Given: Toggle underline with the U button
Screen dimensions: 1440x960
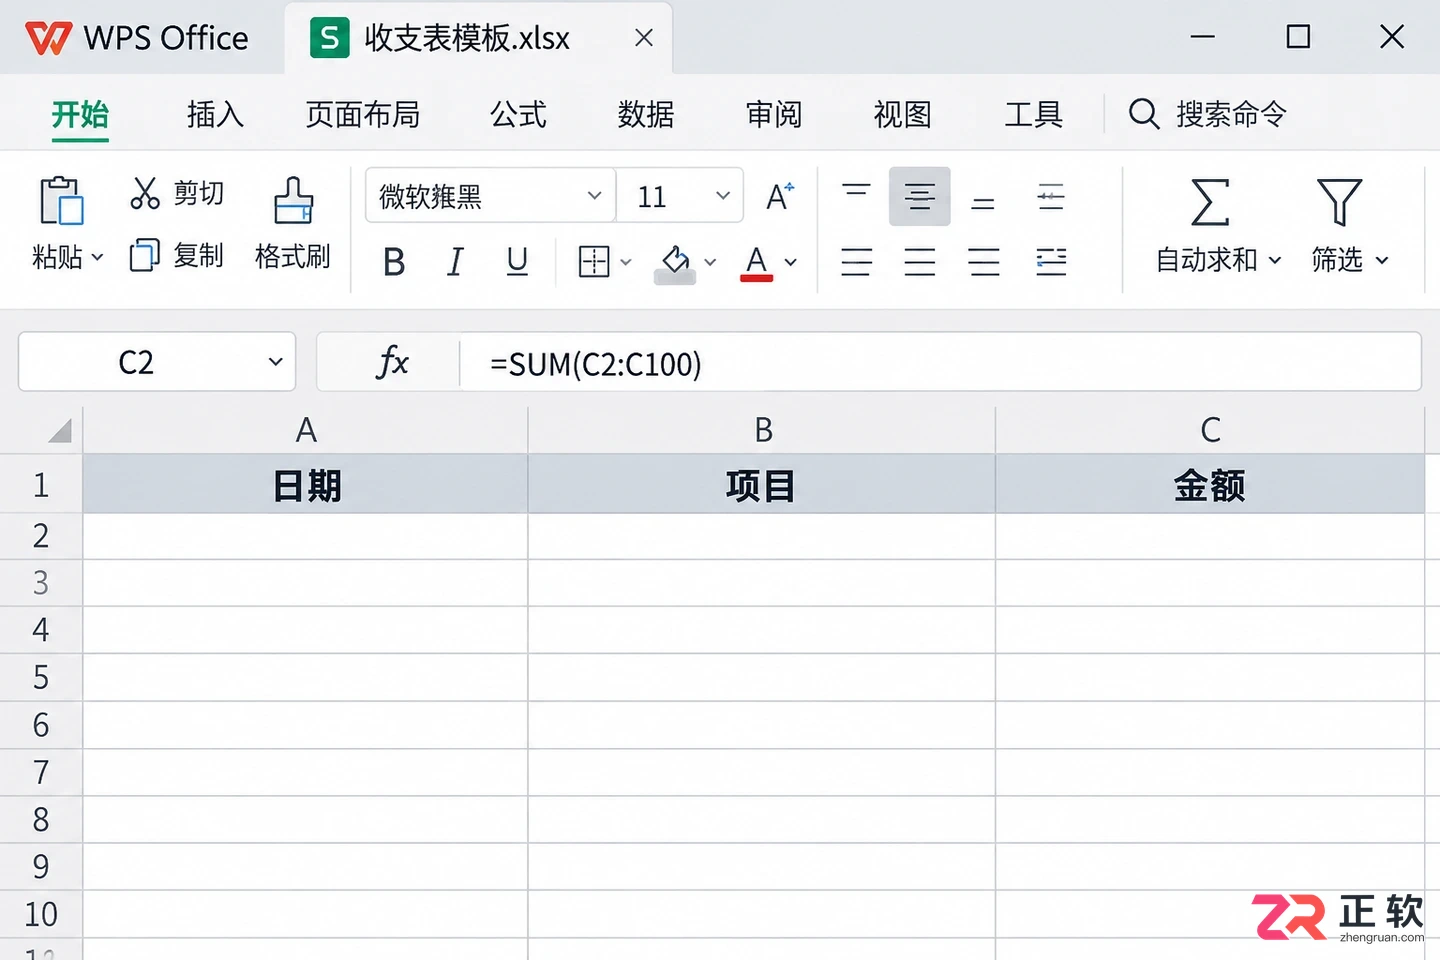Looking at the screenshot, I should [x=517, y=262].
